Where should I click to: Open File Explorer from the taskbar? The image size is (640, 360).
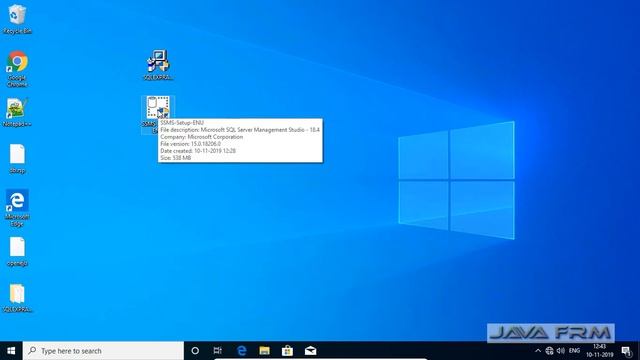pos(264,351)
